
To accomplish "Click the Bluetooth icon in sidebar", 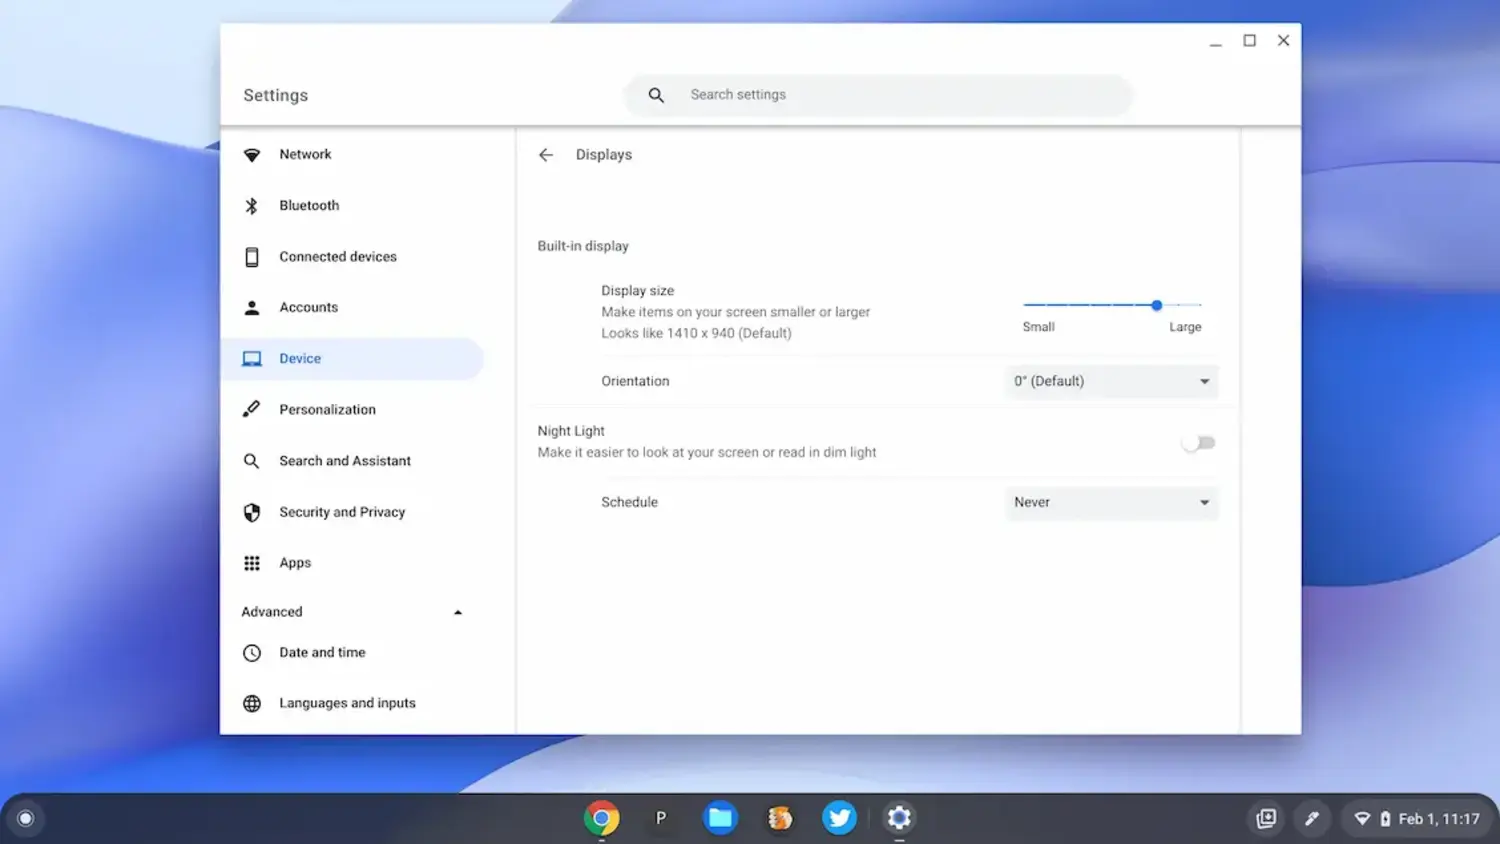I will 252,206.
